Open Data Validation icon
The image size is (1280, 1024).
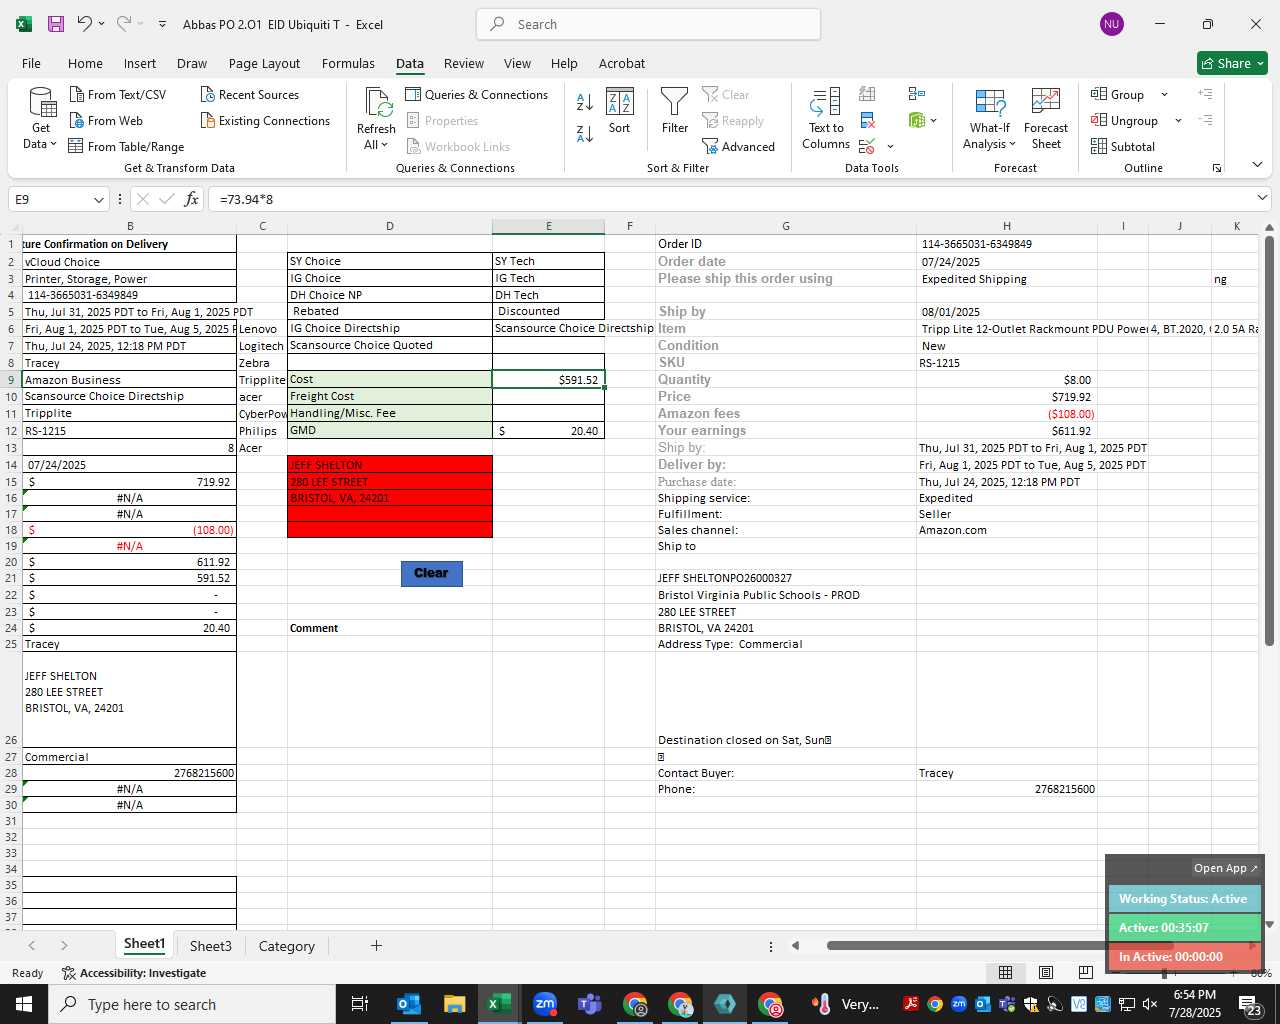[867, 147]
